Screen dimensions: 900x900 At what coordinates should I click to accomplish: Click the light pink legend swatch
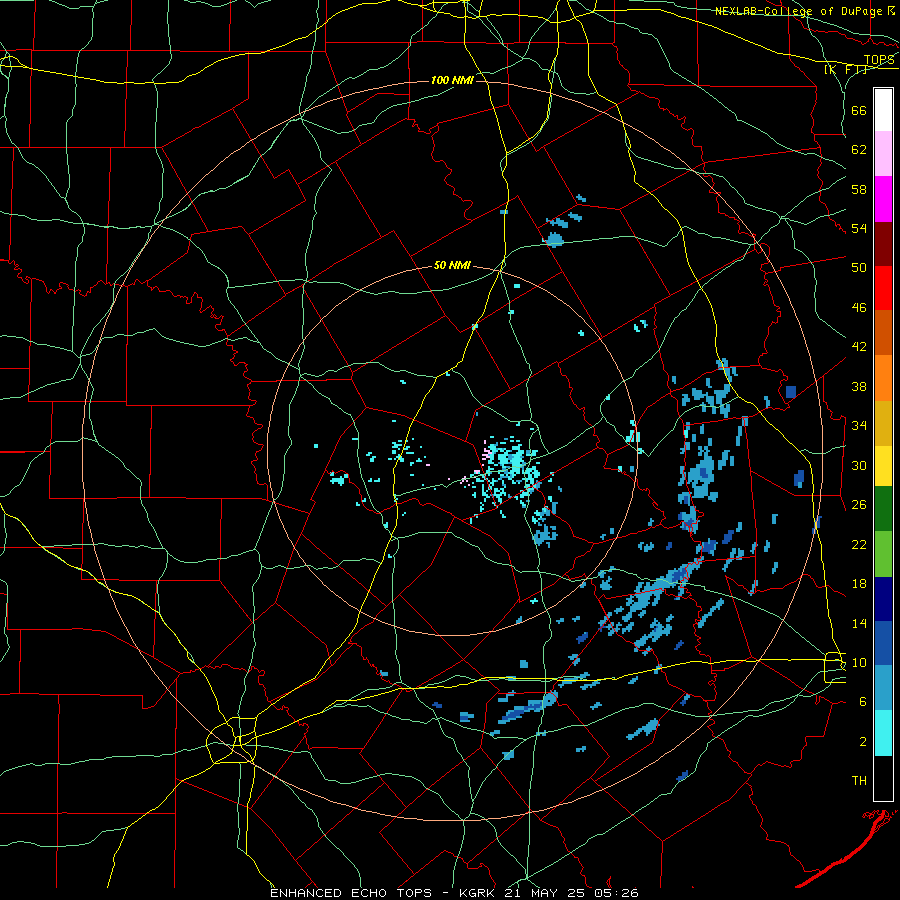click(883, 153)
